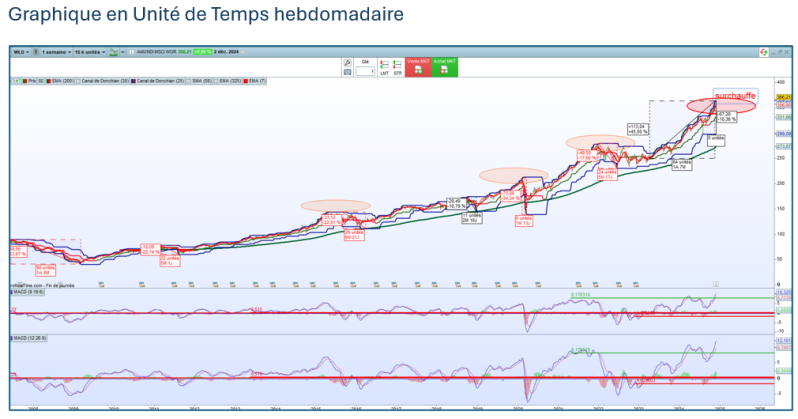The width and height of the screenshot is (798, 419).
Task: Click the SMA (50) indicator label
Action: [x=199, y=81]
